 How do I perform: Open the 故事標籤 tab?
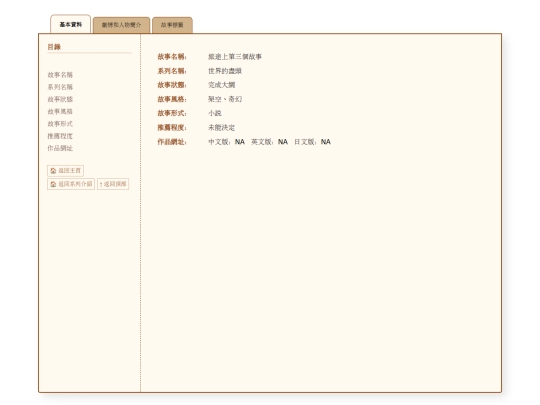[172, 25]
